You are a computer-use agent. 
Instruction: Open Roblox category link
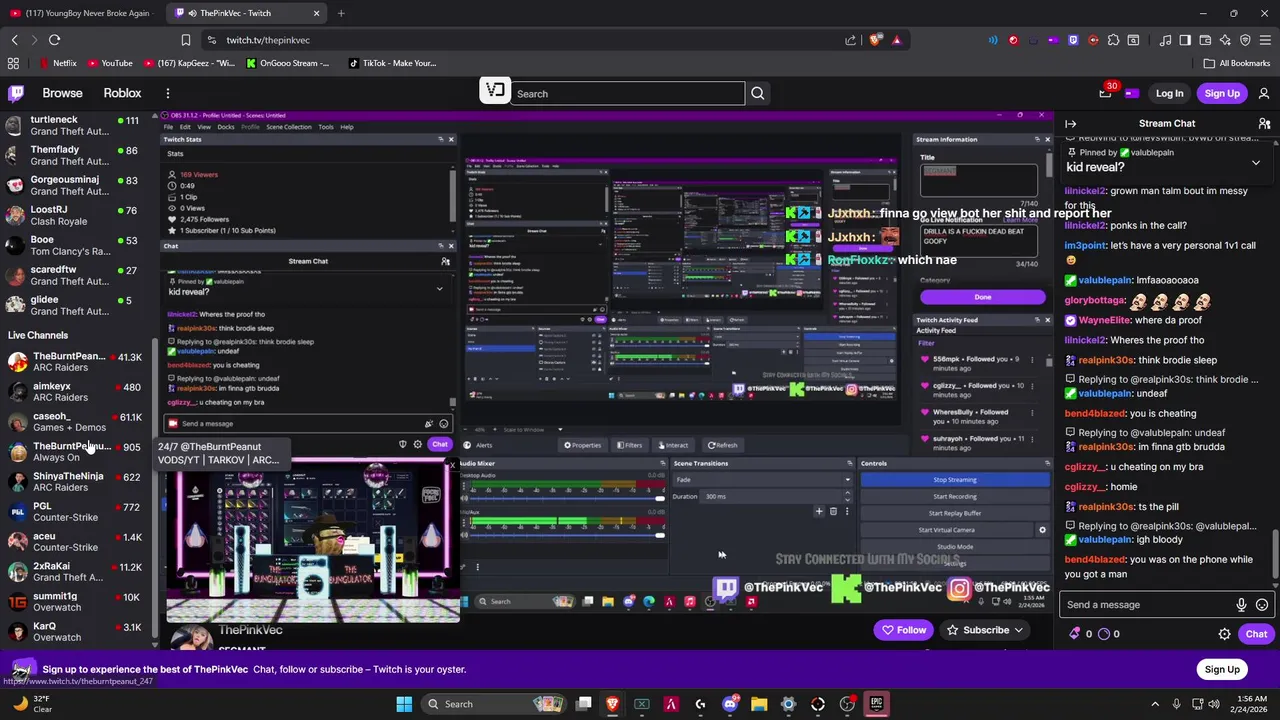tap(122, 93)
